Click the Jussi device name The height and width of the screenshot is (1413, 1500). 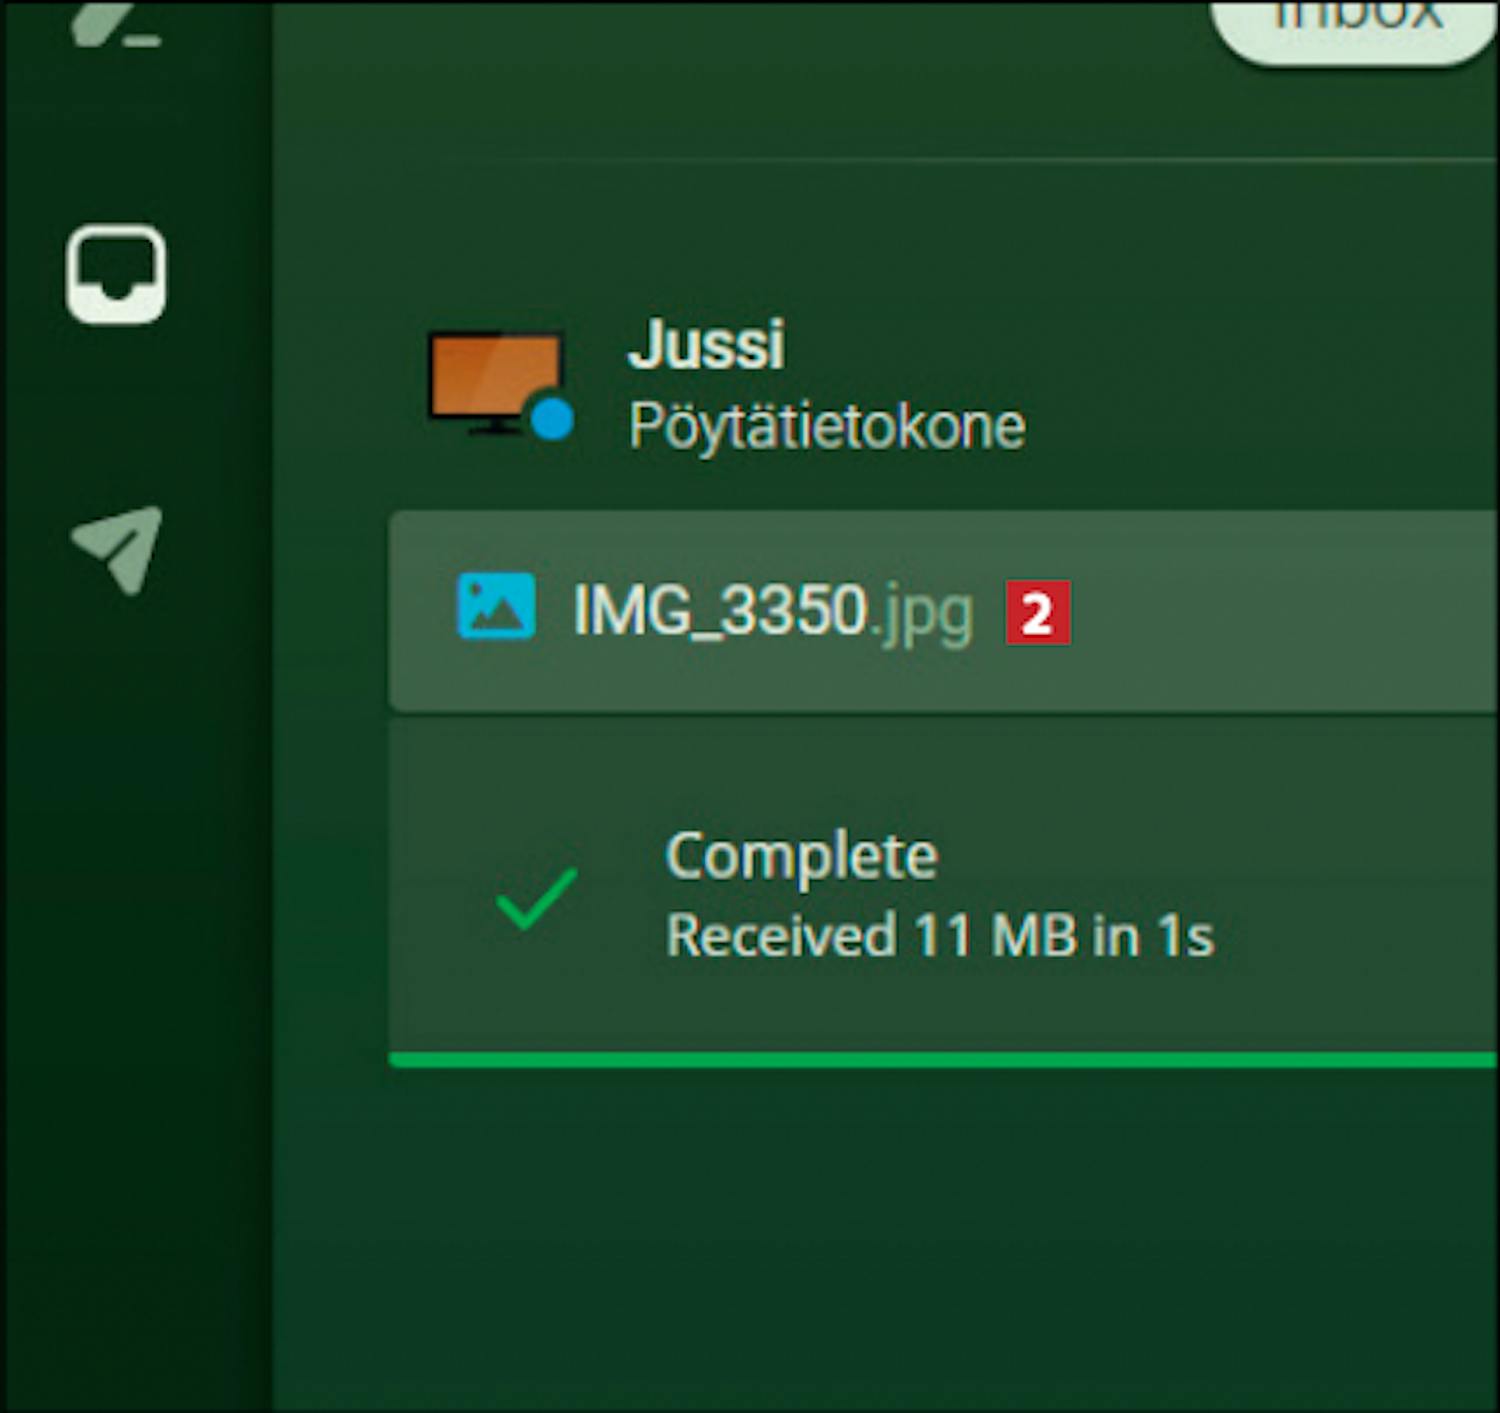[x=705, y=345]
